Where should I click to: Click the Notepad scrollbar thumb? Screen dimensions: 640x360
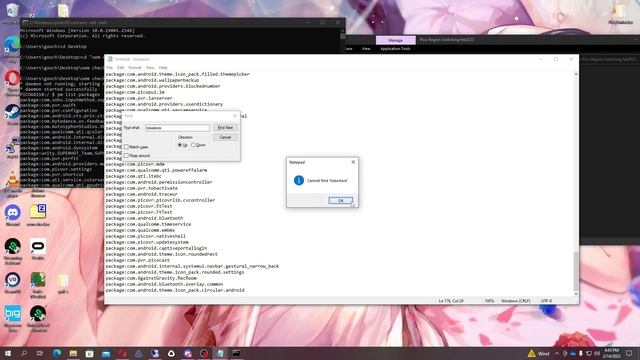click(x=576, y=270)
